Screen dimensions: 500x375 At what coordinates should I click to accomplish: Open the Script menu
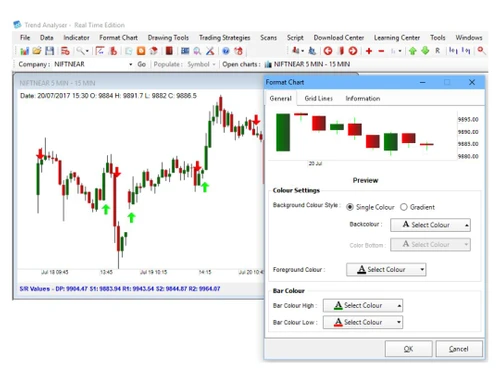tap(295, 38)
